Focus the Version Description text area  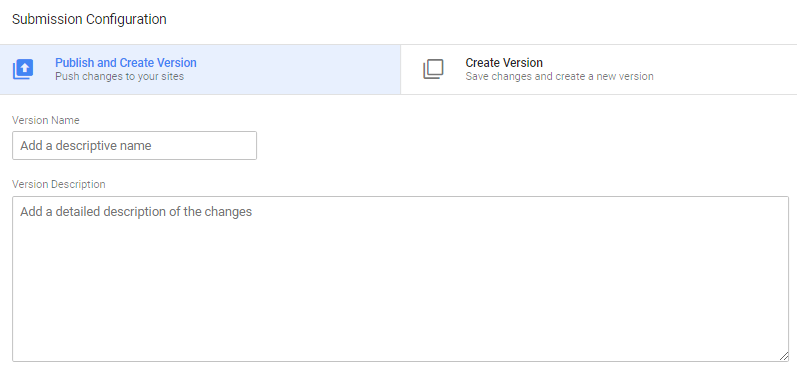(x=401, y=279)
